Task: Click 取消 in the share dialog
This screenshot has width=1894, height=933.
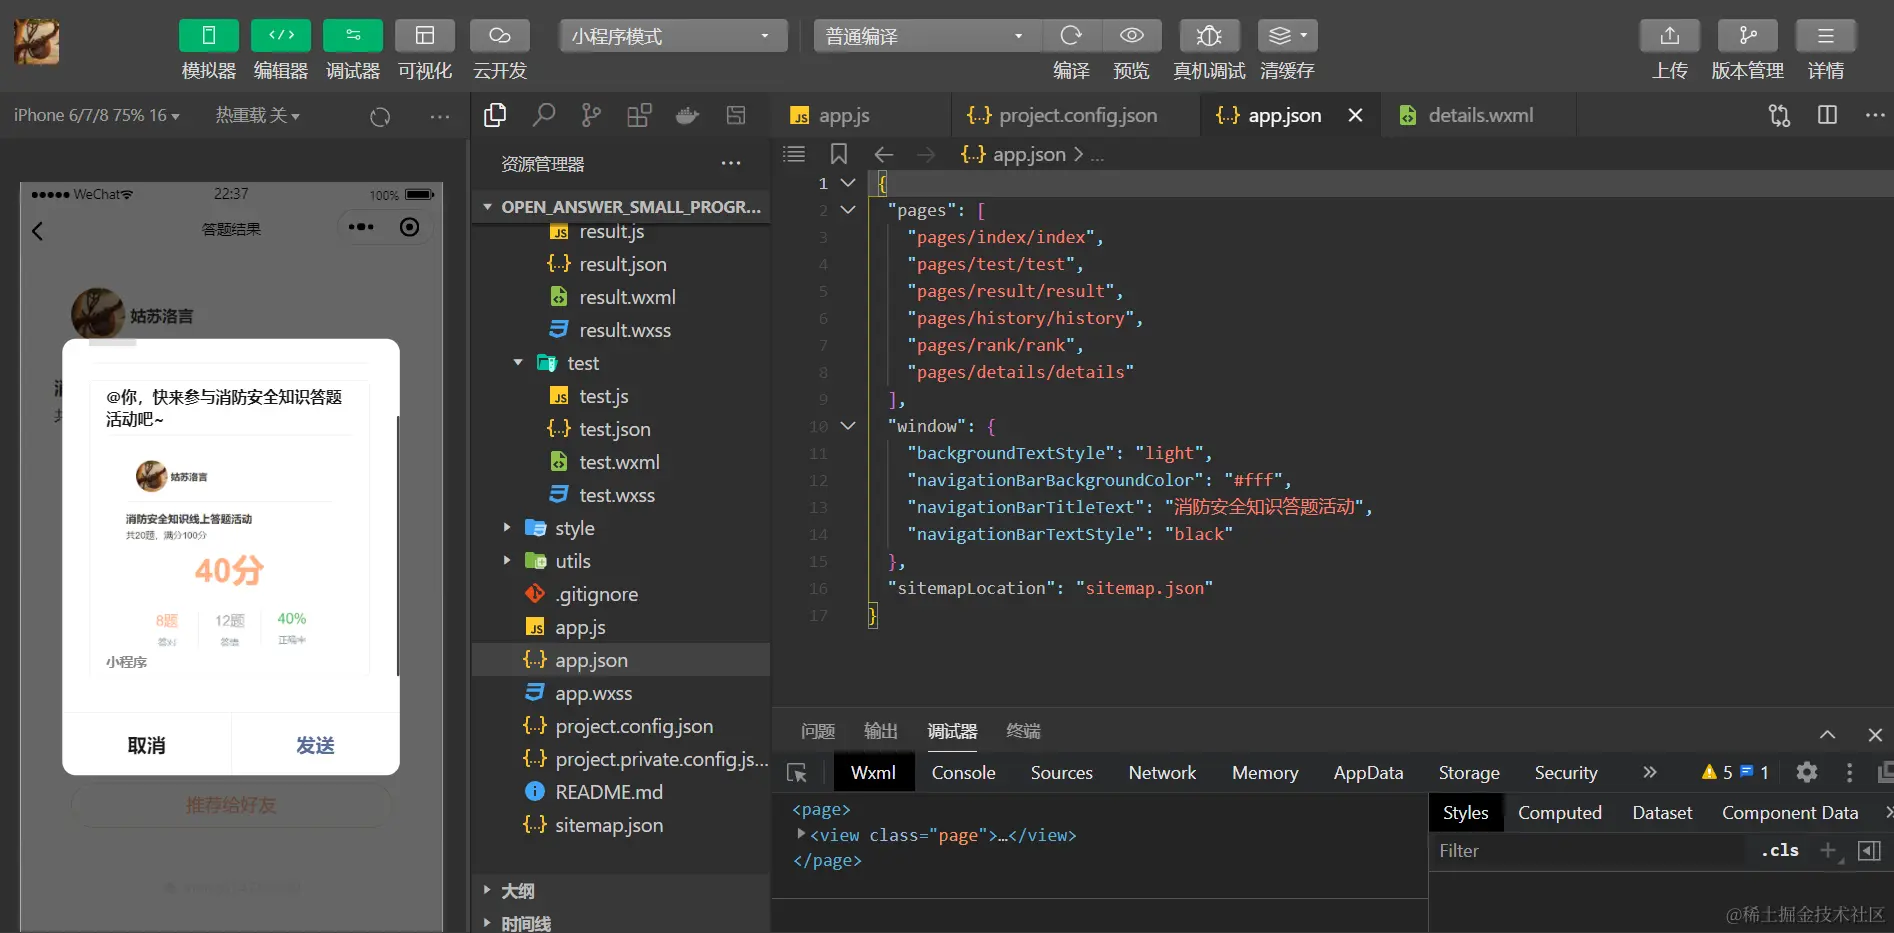Action: 147,745
